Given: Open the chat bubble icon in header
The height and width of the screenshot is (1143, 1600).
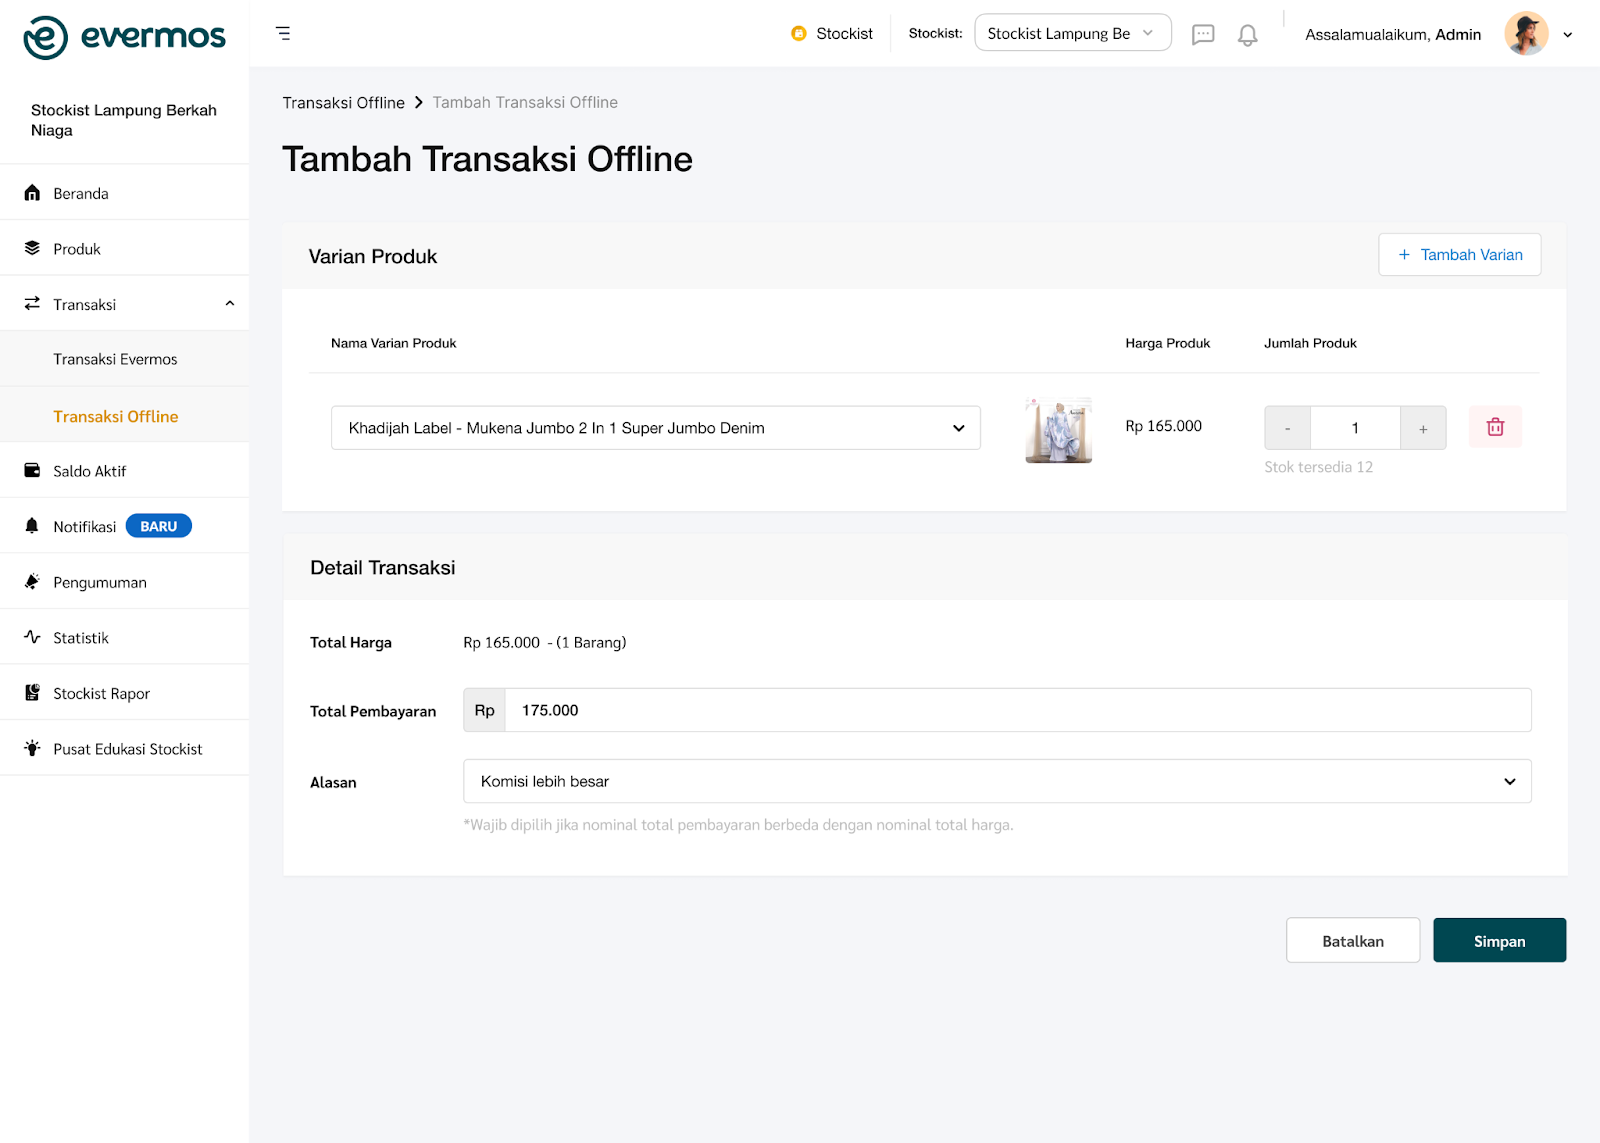Looking at the screenshot, I should (x=1203, y=33).
